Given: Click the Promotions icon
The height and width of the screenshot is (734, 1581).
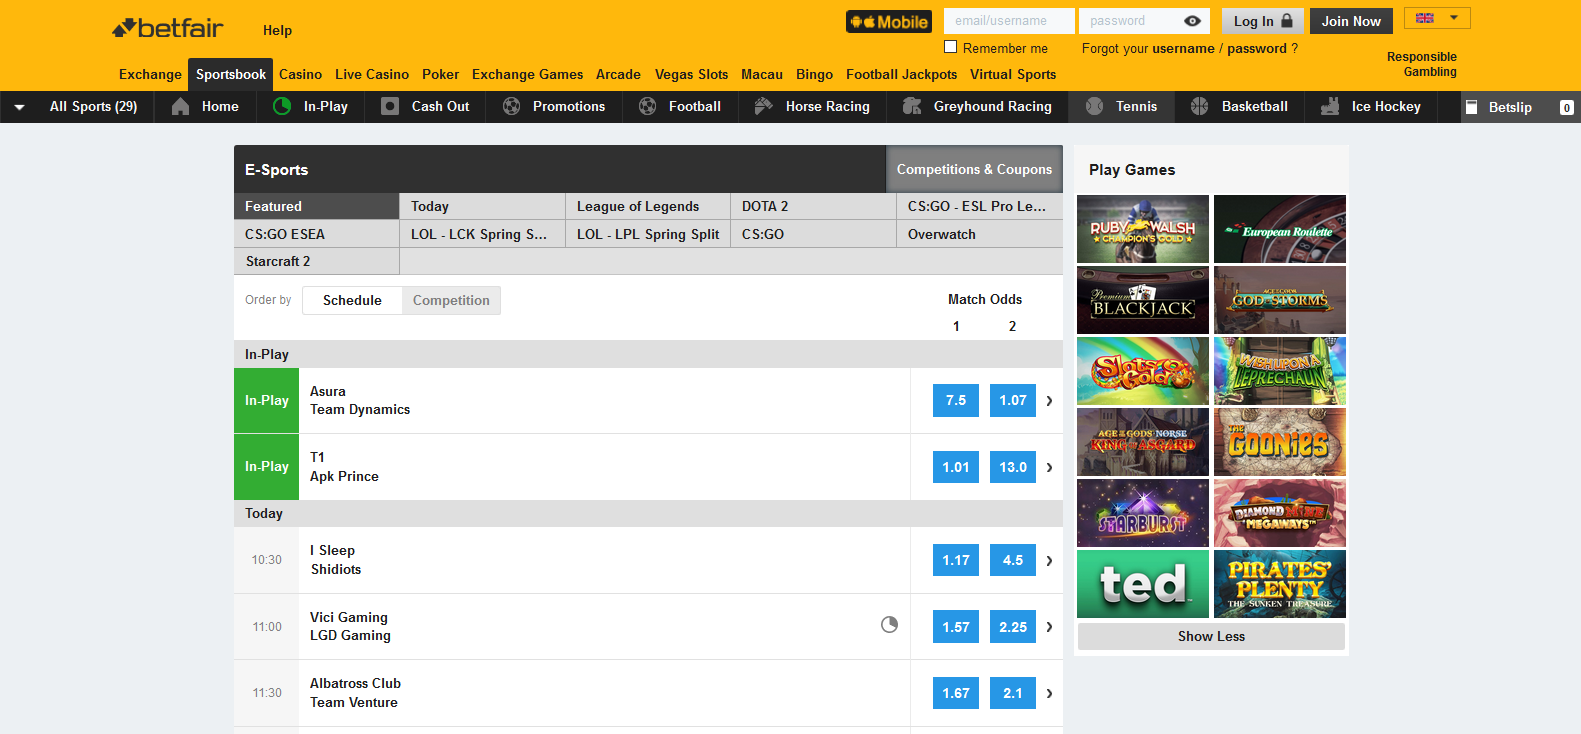Looking at the screenshot, I should click(x=511, y=106).
